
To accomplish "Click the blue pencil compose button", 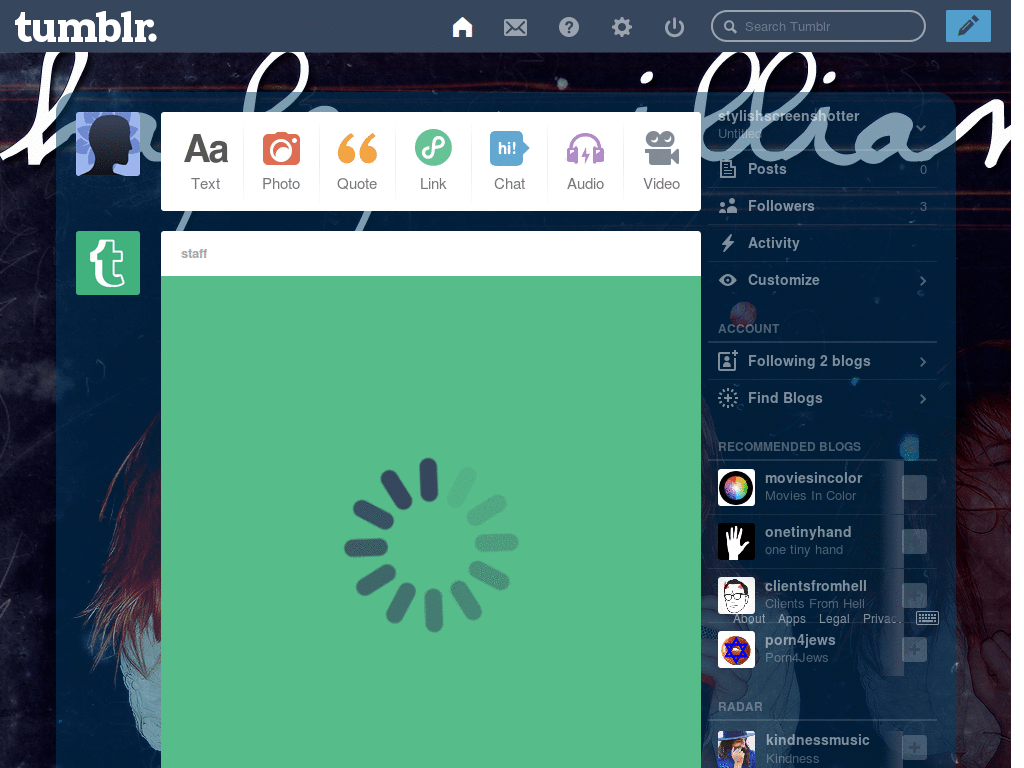I will click(x=968, y=26).
